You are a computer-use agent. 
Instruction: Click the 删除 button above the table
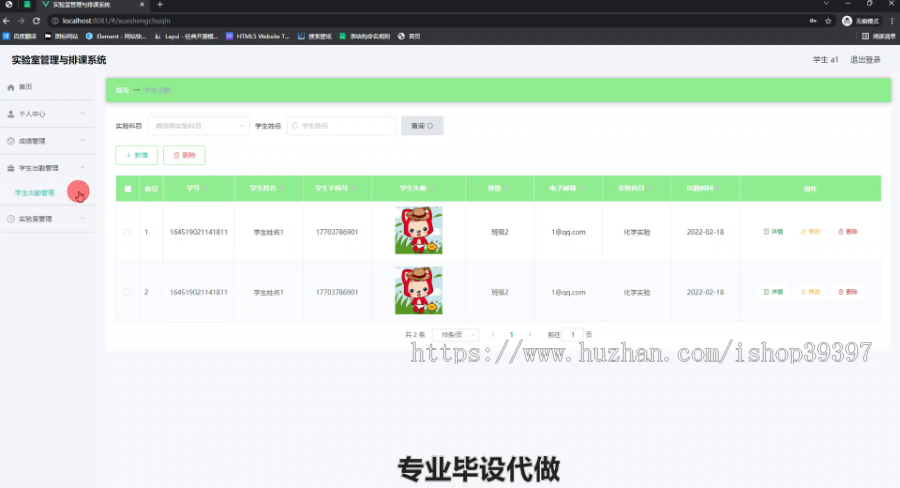click(x=184, y=155)
